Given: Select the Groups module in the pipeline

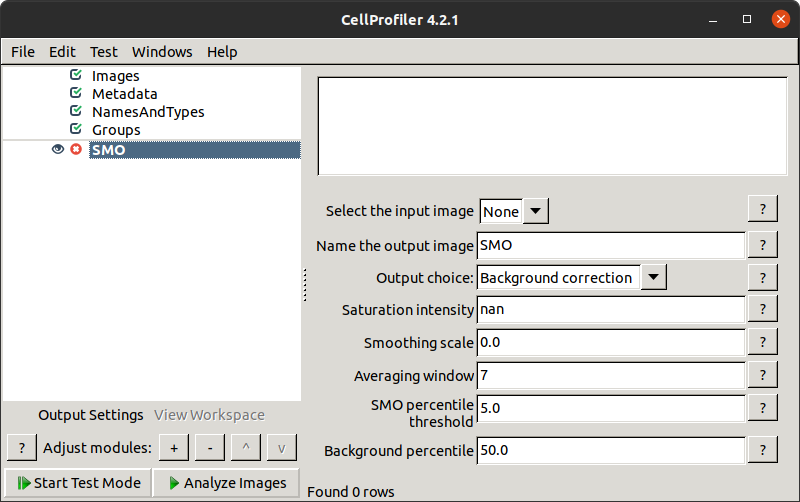Looking at the screenshot, I should (116, 130).
